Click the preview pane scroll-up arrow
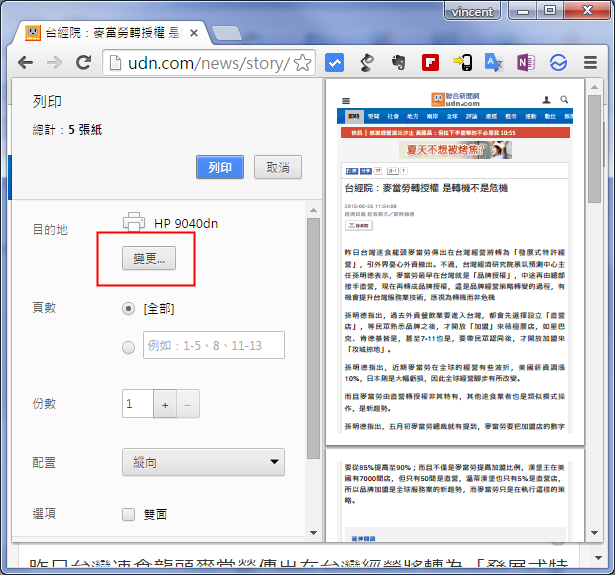Screen dimensions: 615x575 [x=595, y=87]
